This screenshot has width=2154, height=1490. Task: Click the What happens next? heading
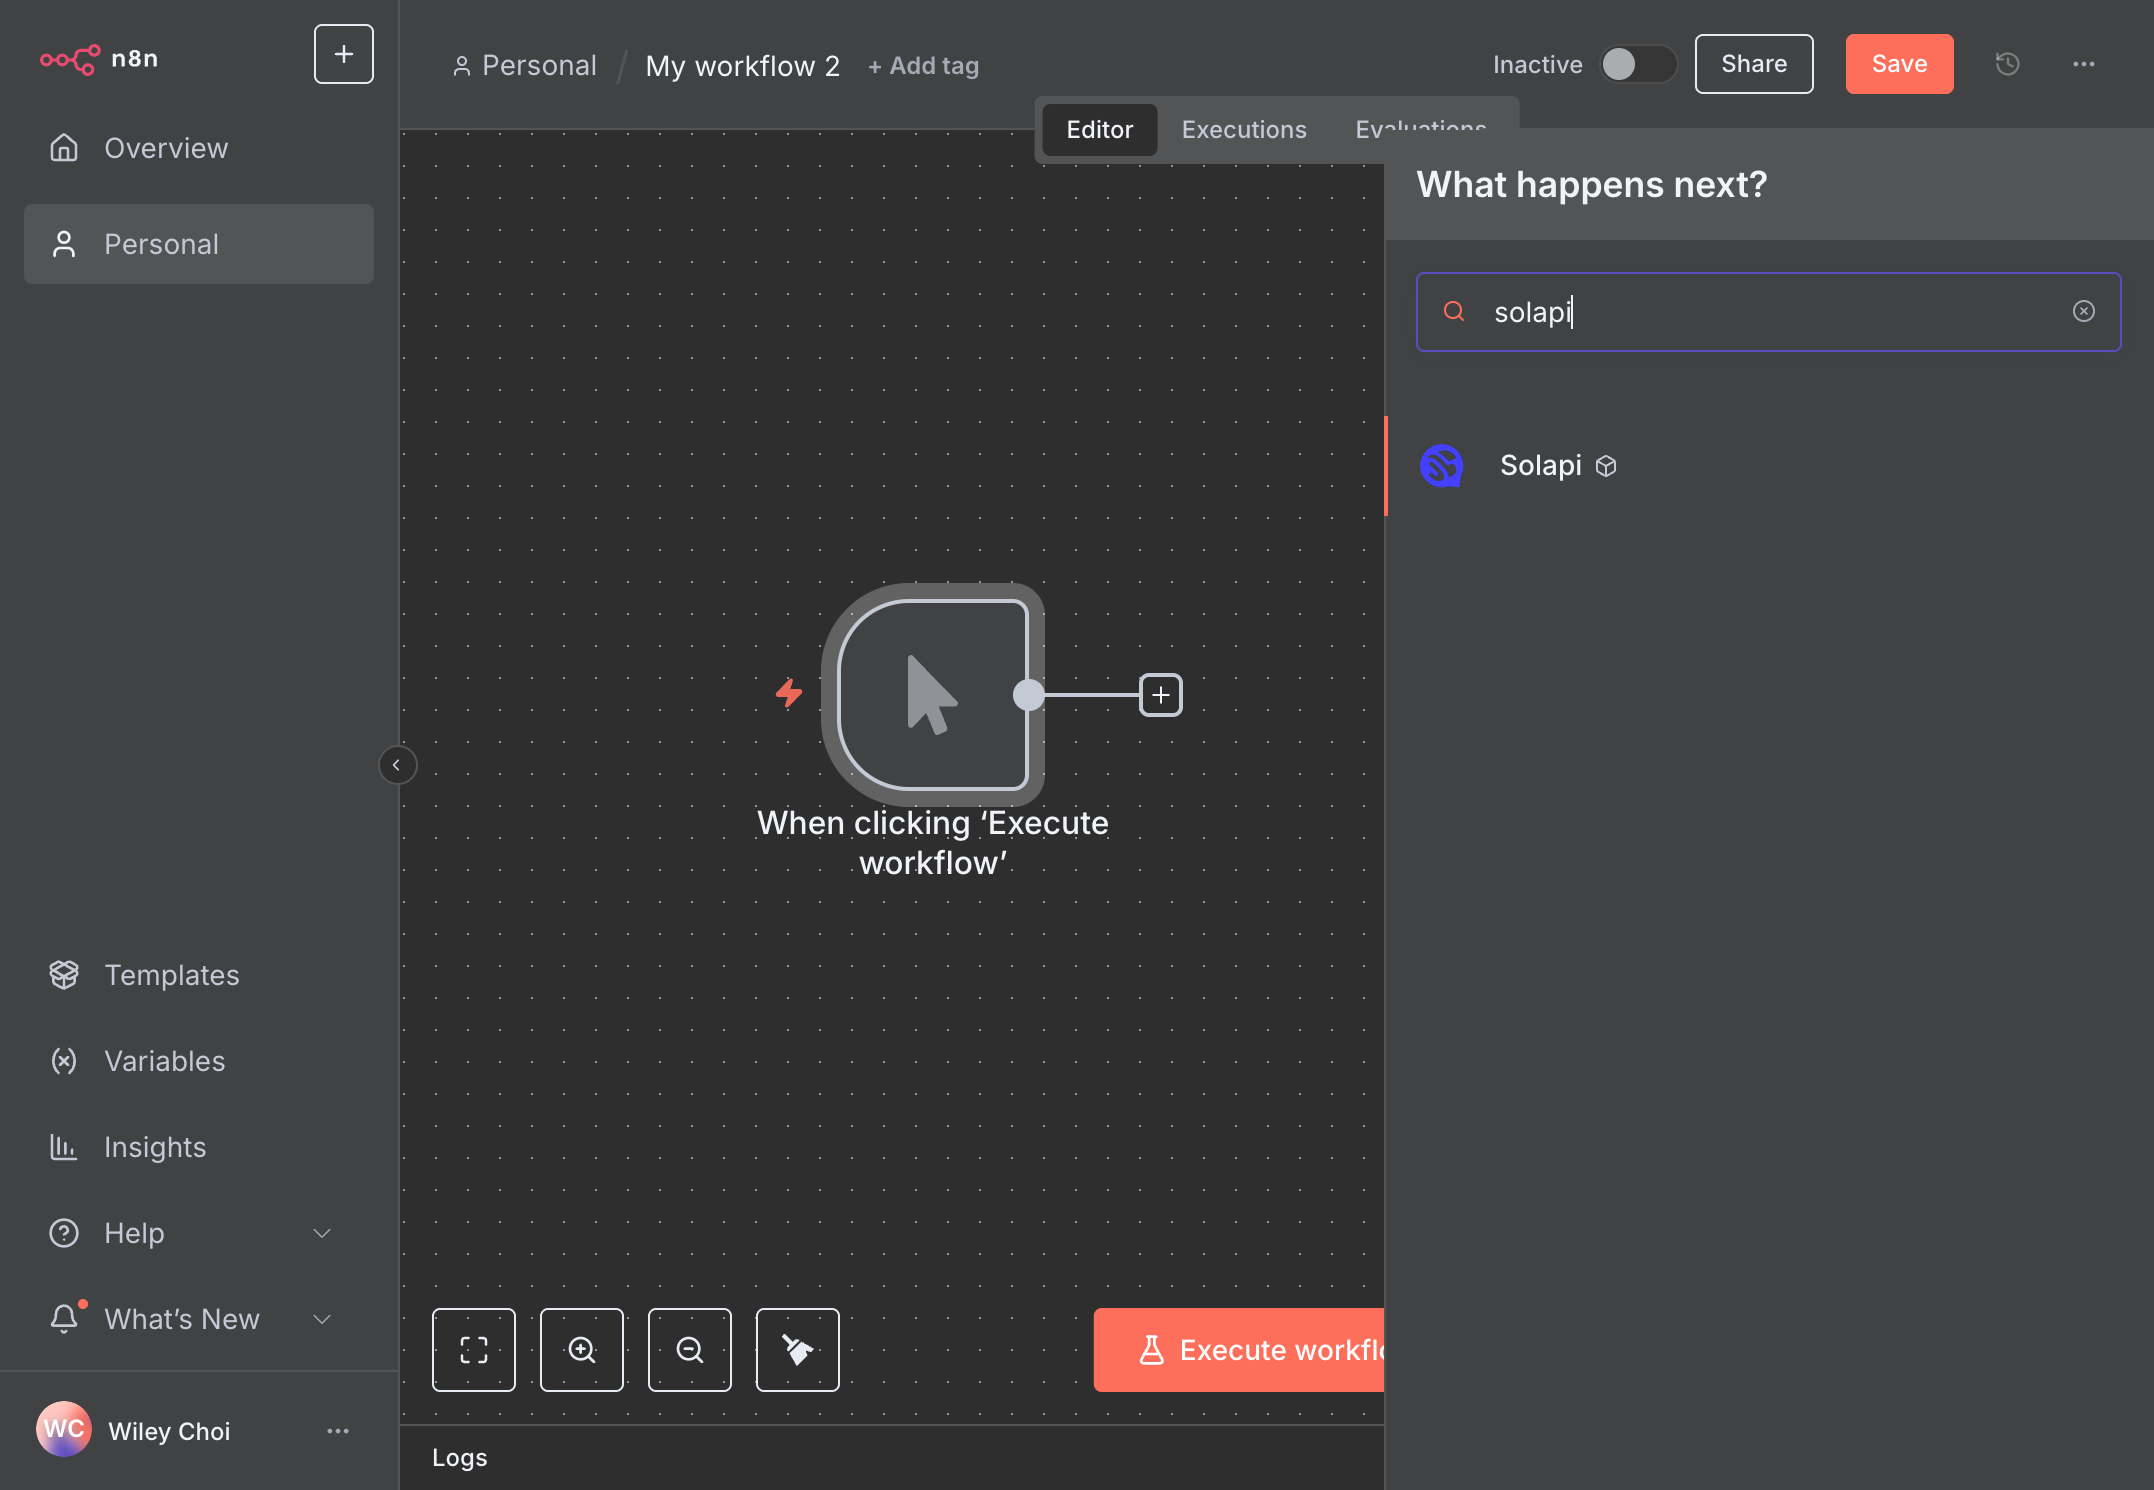click(x=1592, y=185)
